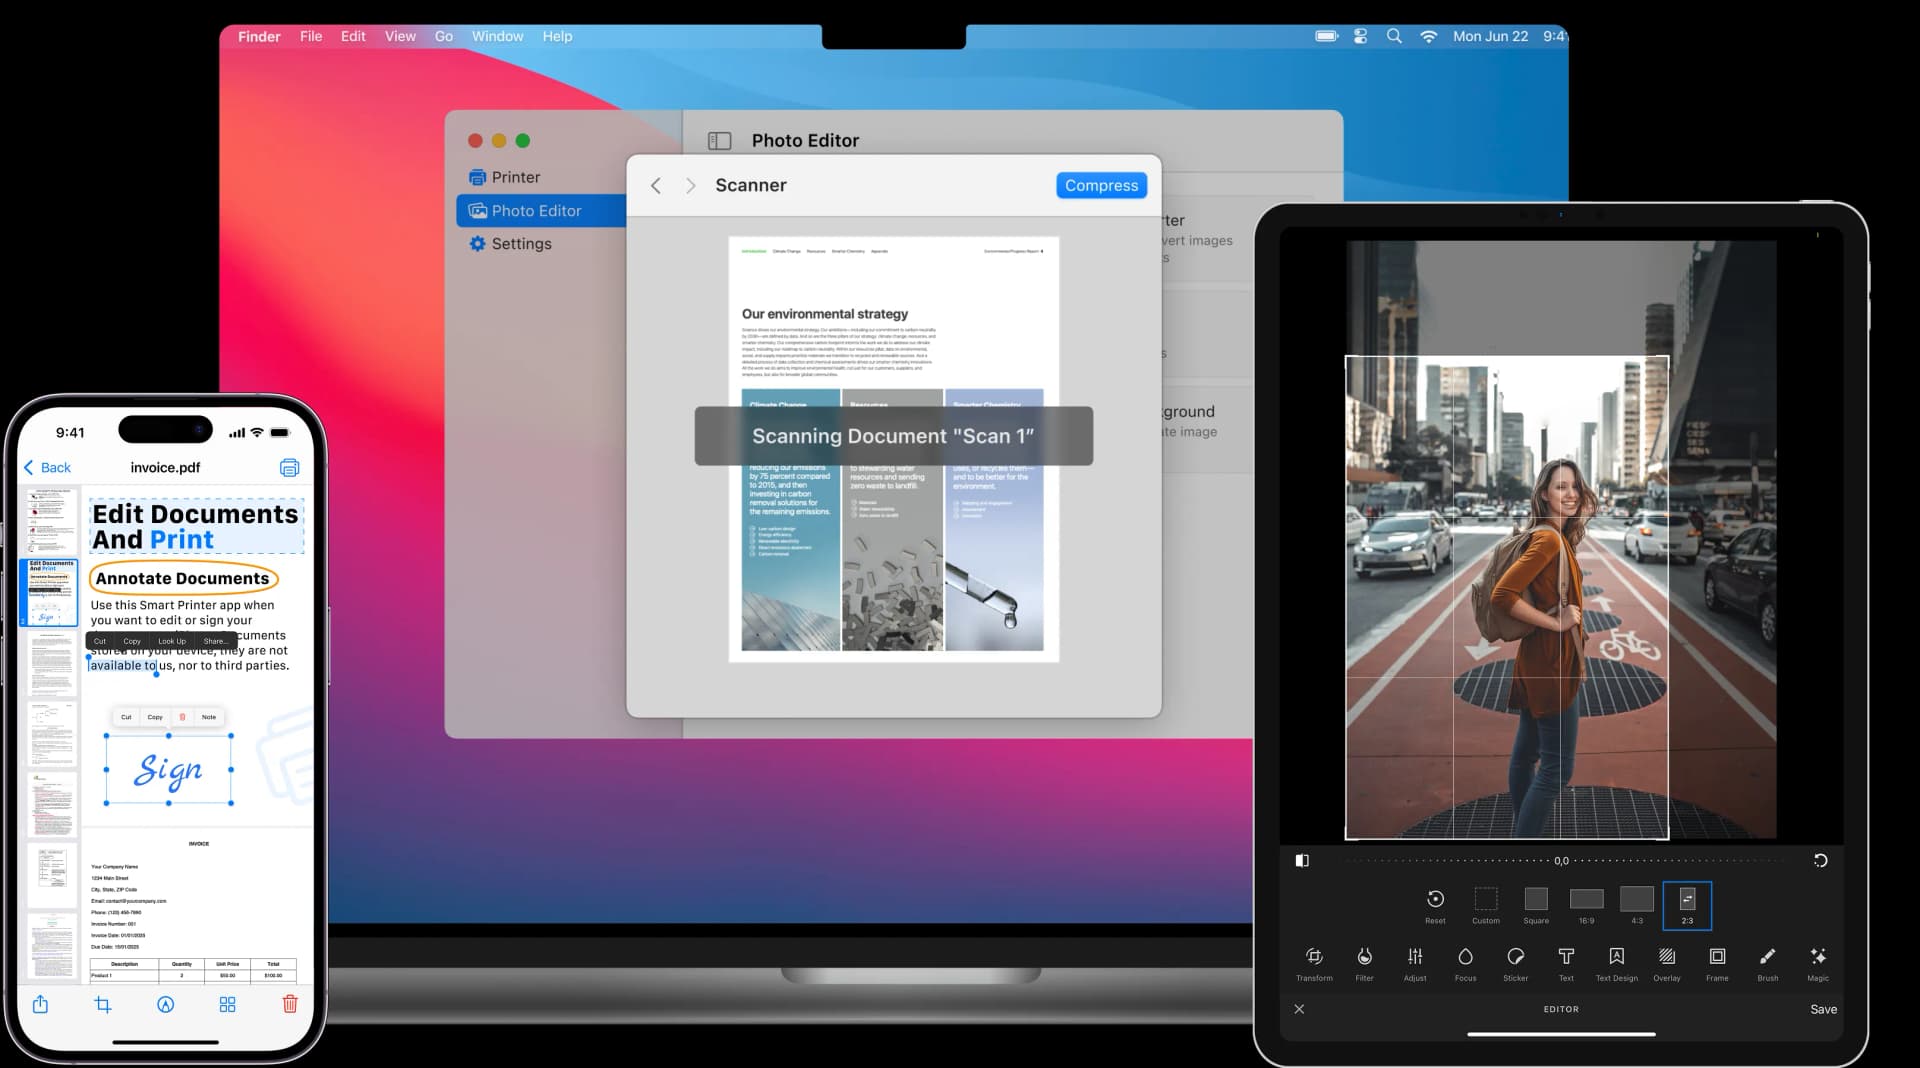
Task: Open the Overlay tool on iPad
Action: pyautogui.click(x=1667, y=964)
